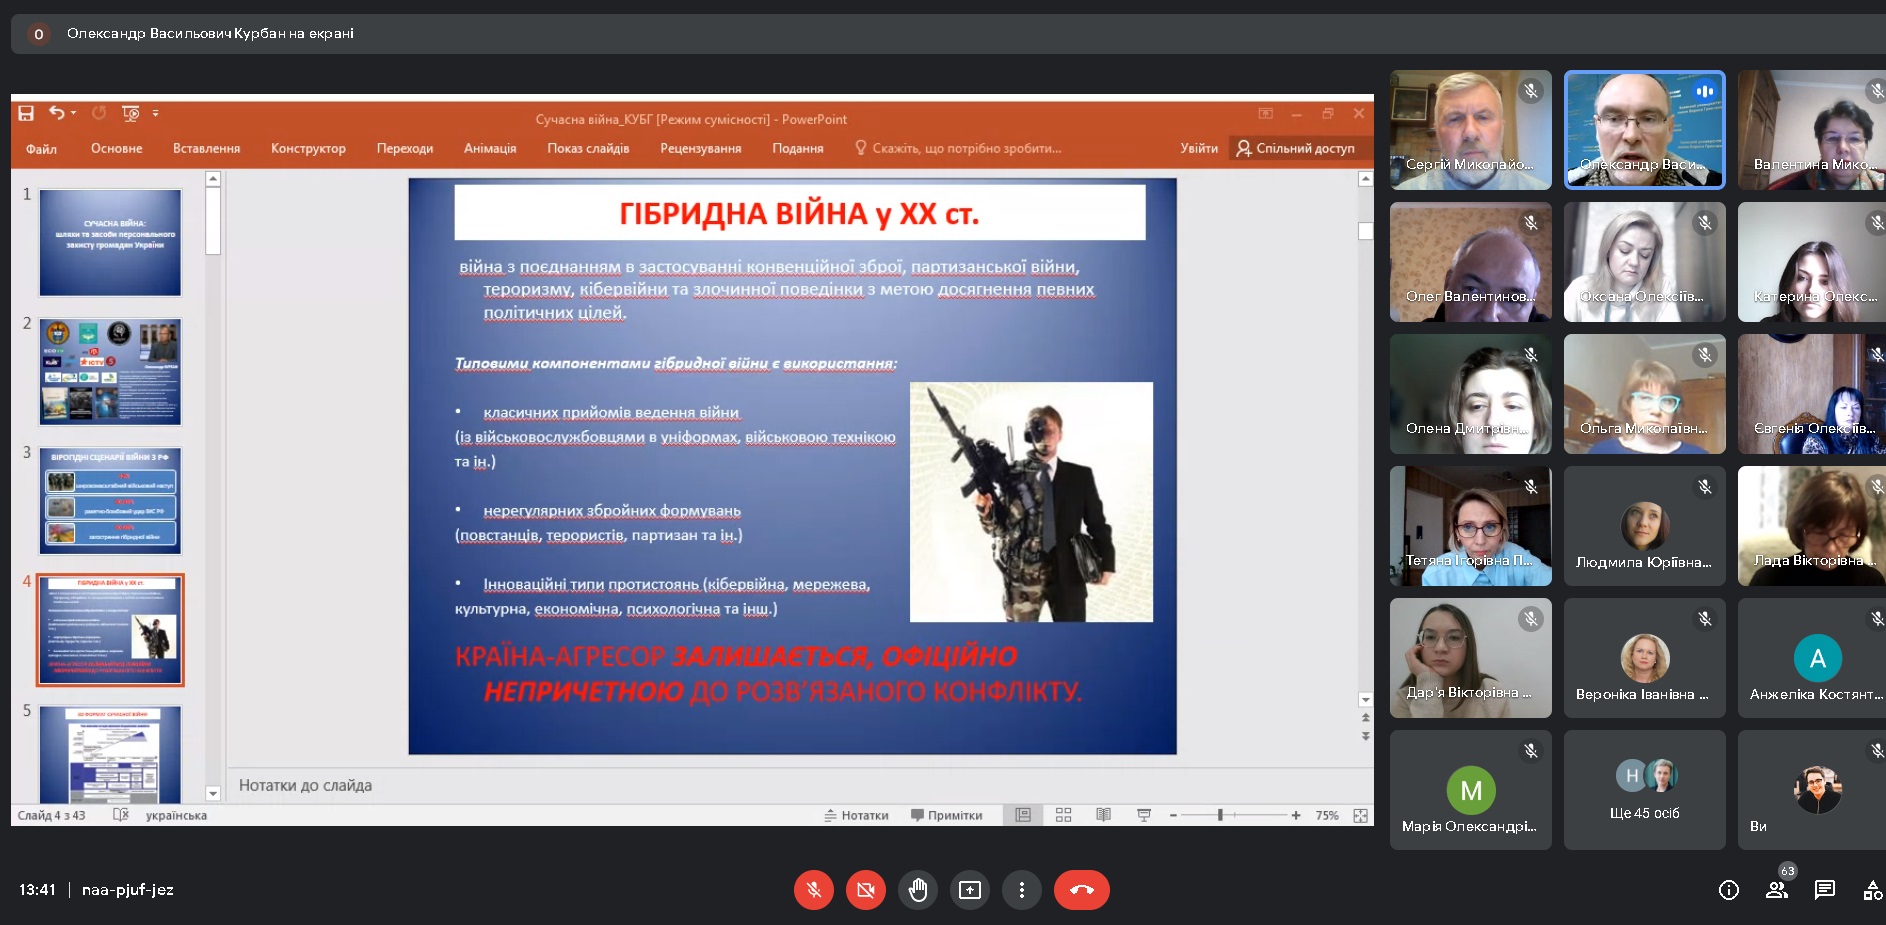This screenshot has height=925, width=1886.
Task: Open the activities shapes icon
Action: [1872, 890]
